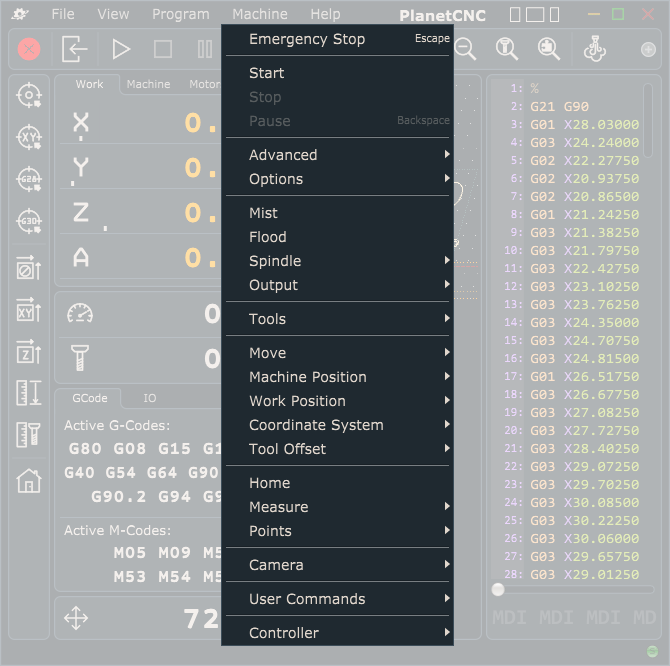Click the G-code line position slider handle

tap(498, 589)
